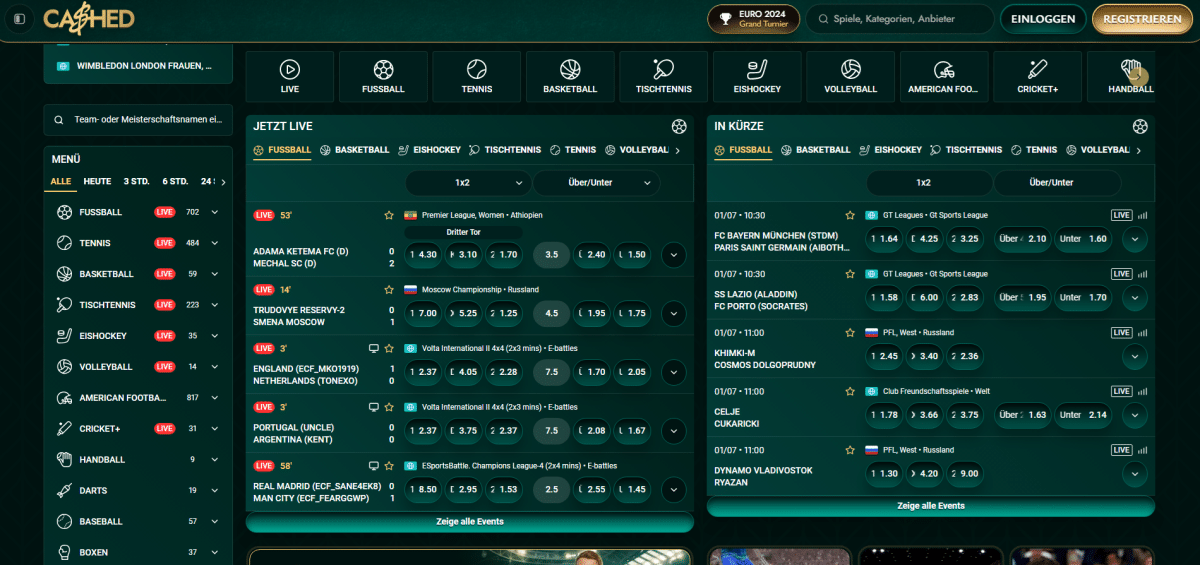Screen dimensions: 1200x565
Task: Favorite the Trudovye Reservy-2 match star
Action: [x=389, y=289]
